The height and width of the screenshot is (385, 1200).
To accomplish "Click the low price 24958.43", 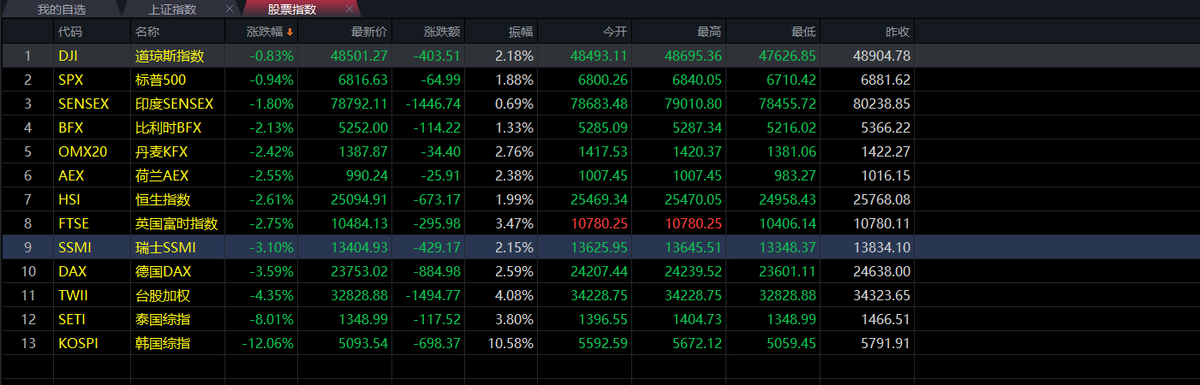I will point(787,199).
